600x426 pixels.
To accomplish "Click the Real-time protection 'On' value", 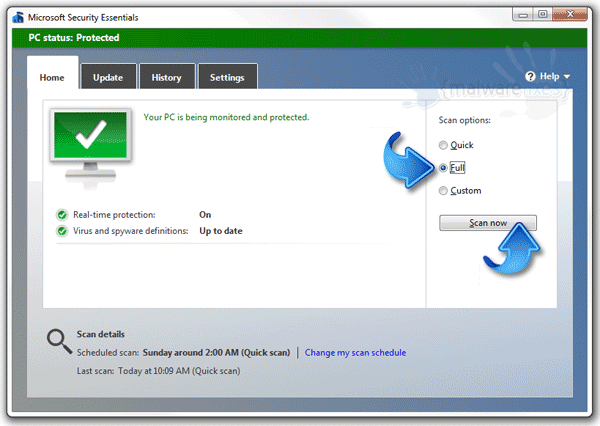I will pos(205,215).
